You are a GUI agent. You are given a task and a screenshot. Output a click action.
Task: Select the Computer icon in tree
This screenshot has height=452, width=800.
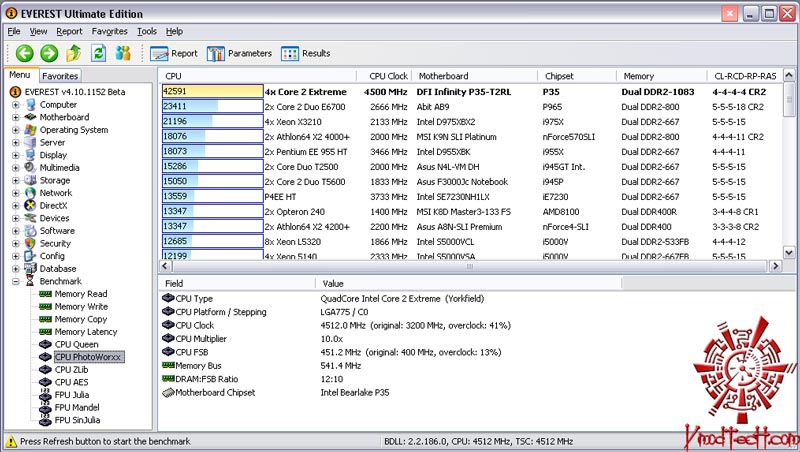(x=31, y=105)
